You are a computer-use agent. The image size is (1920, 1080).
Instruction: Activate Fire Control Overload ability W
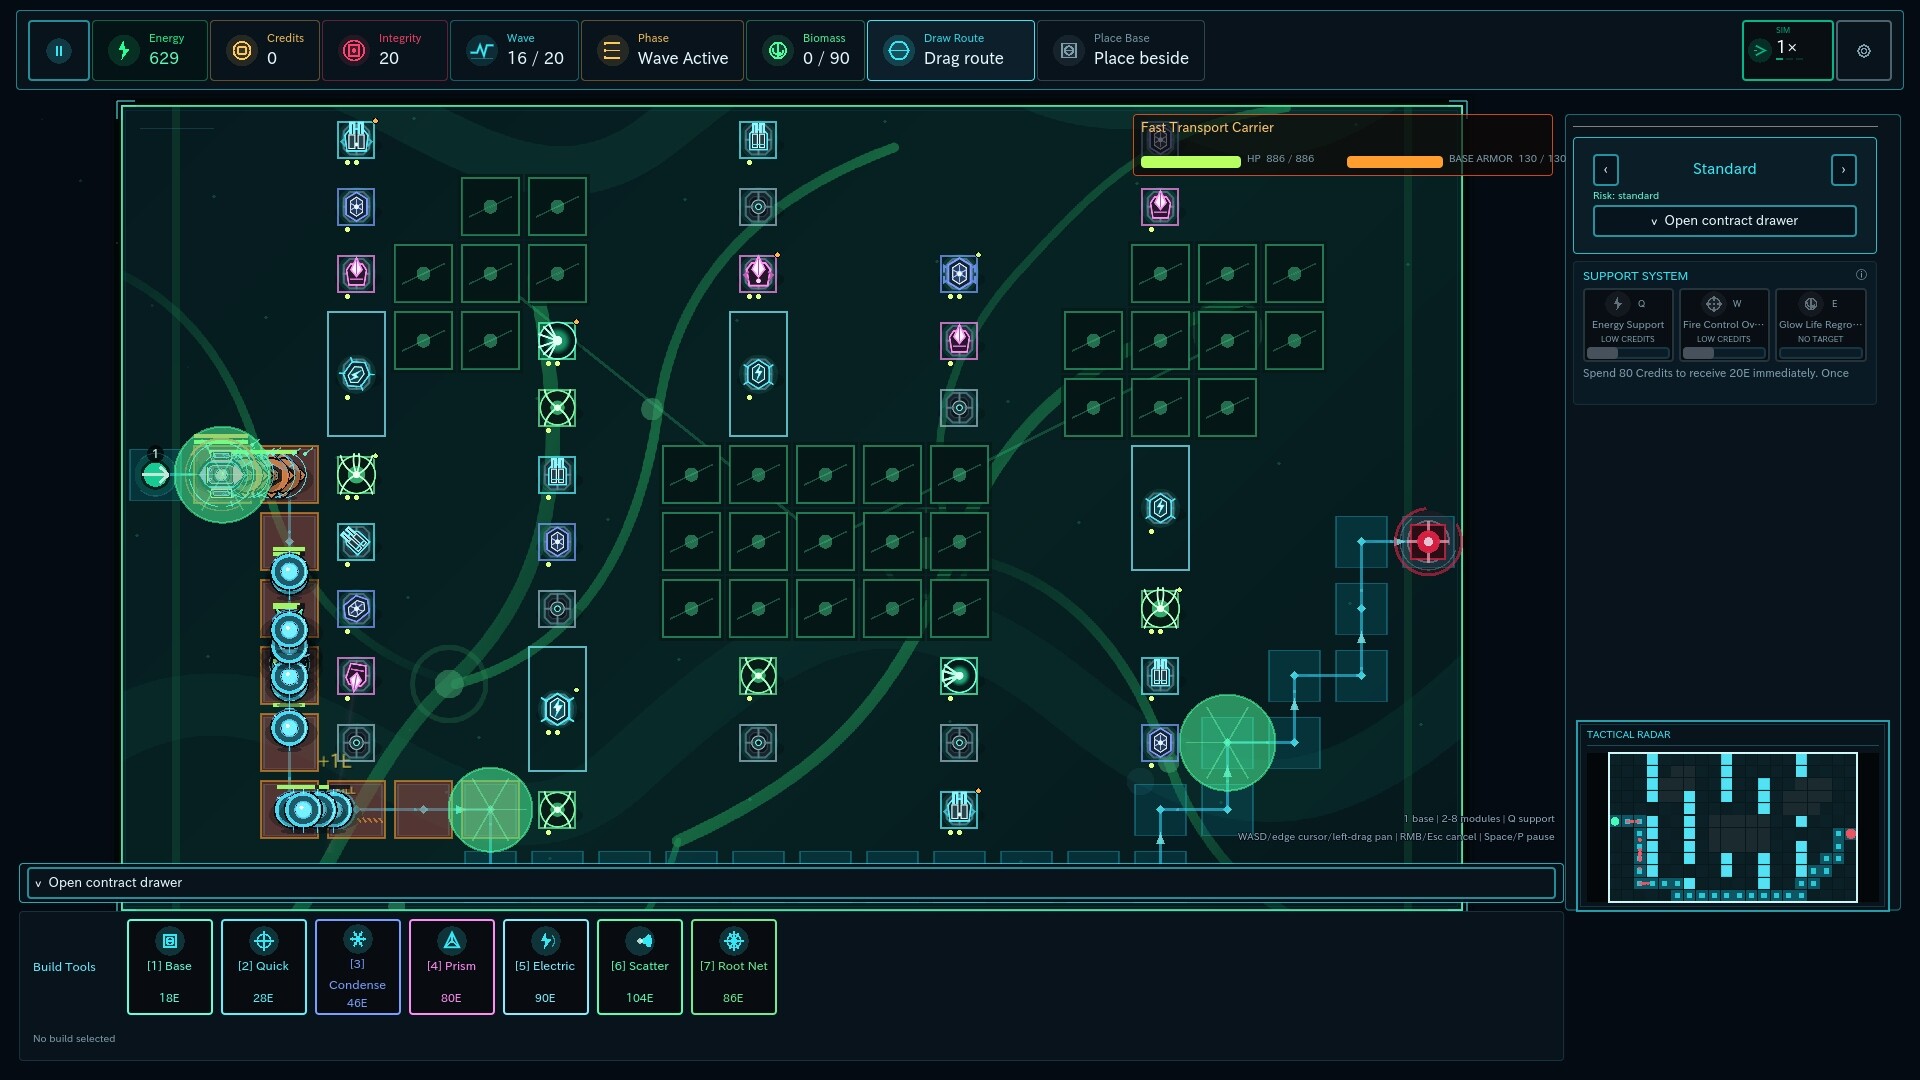pos(1723,324)
